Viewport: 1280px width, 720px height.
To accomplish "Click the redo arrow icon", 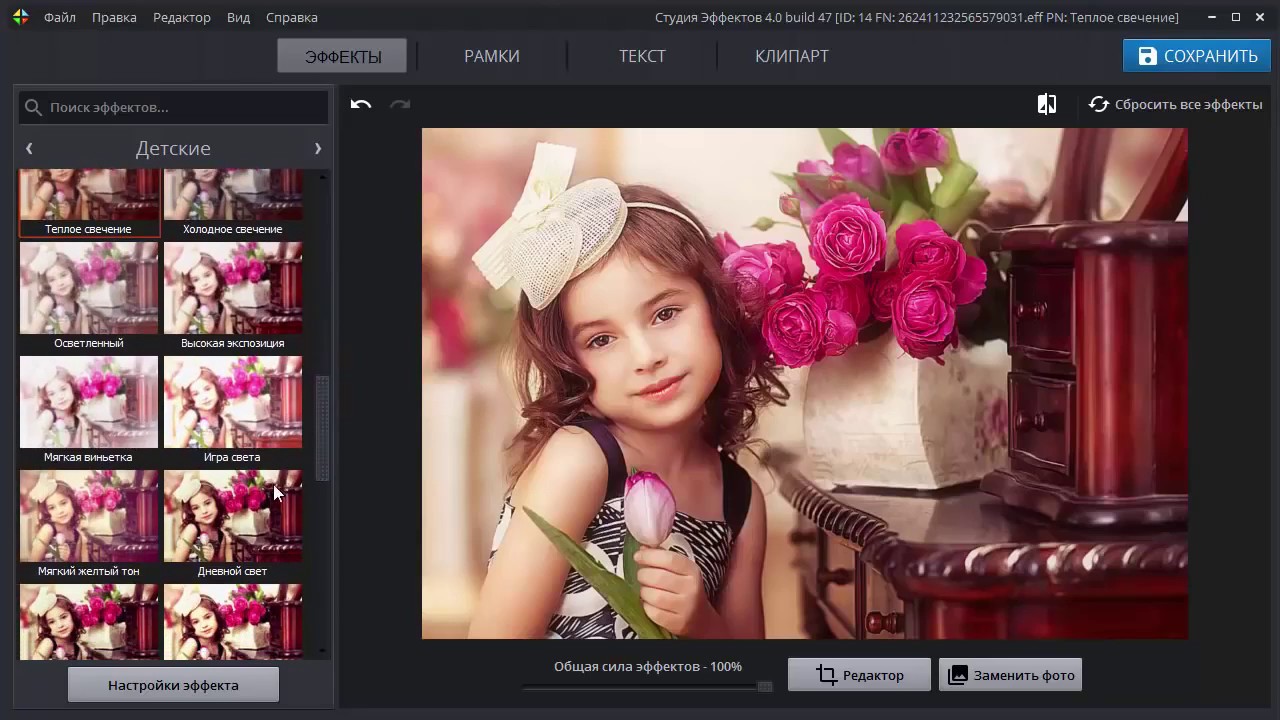I will 400,104.
